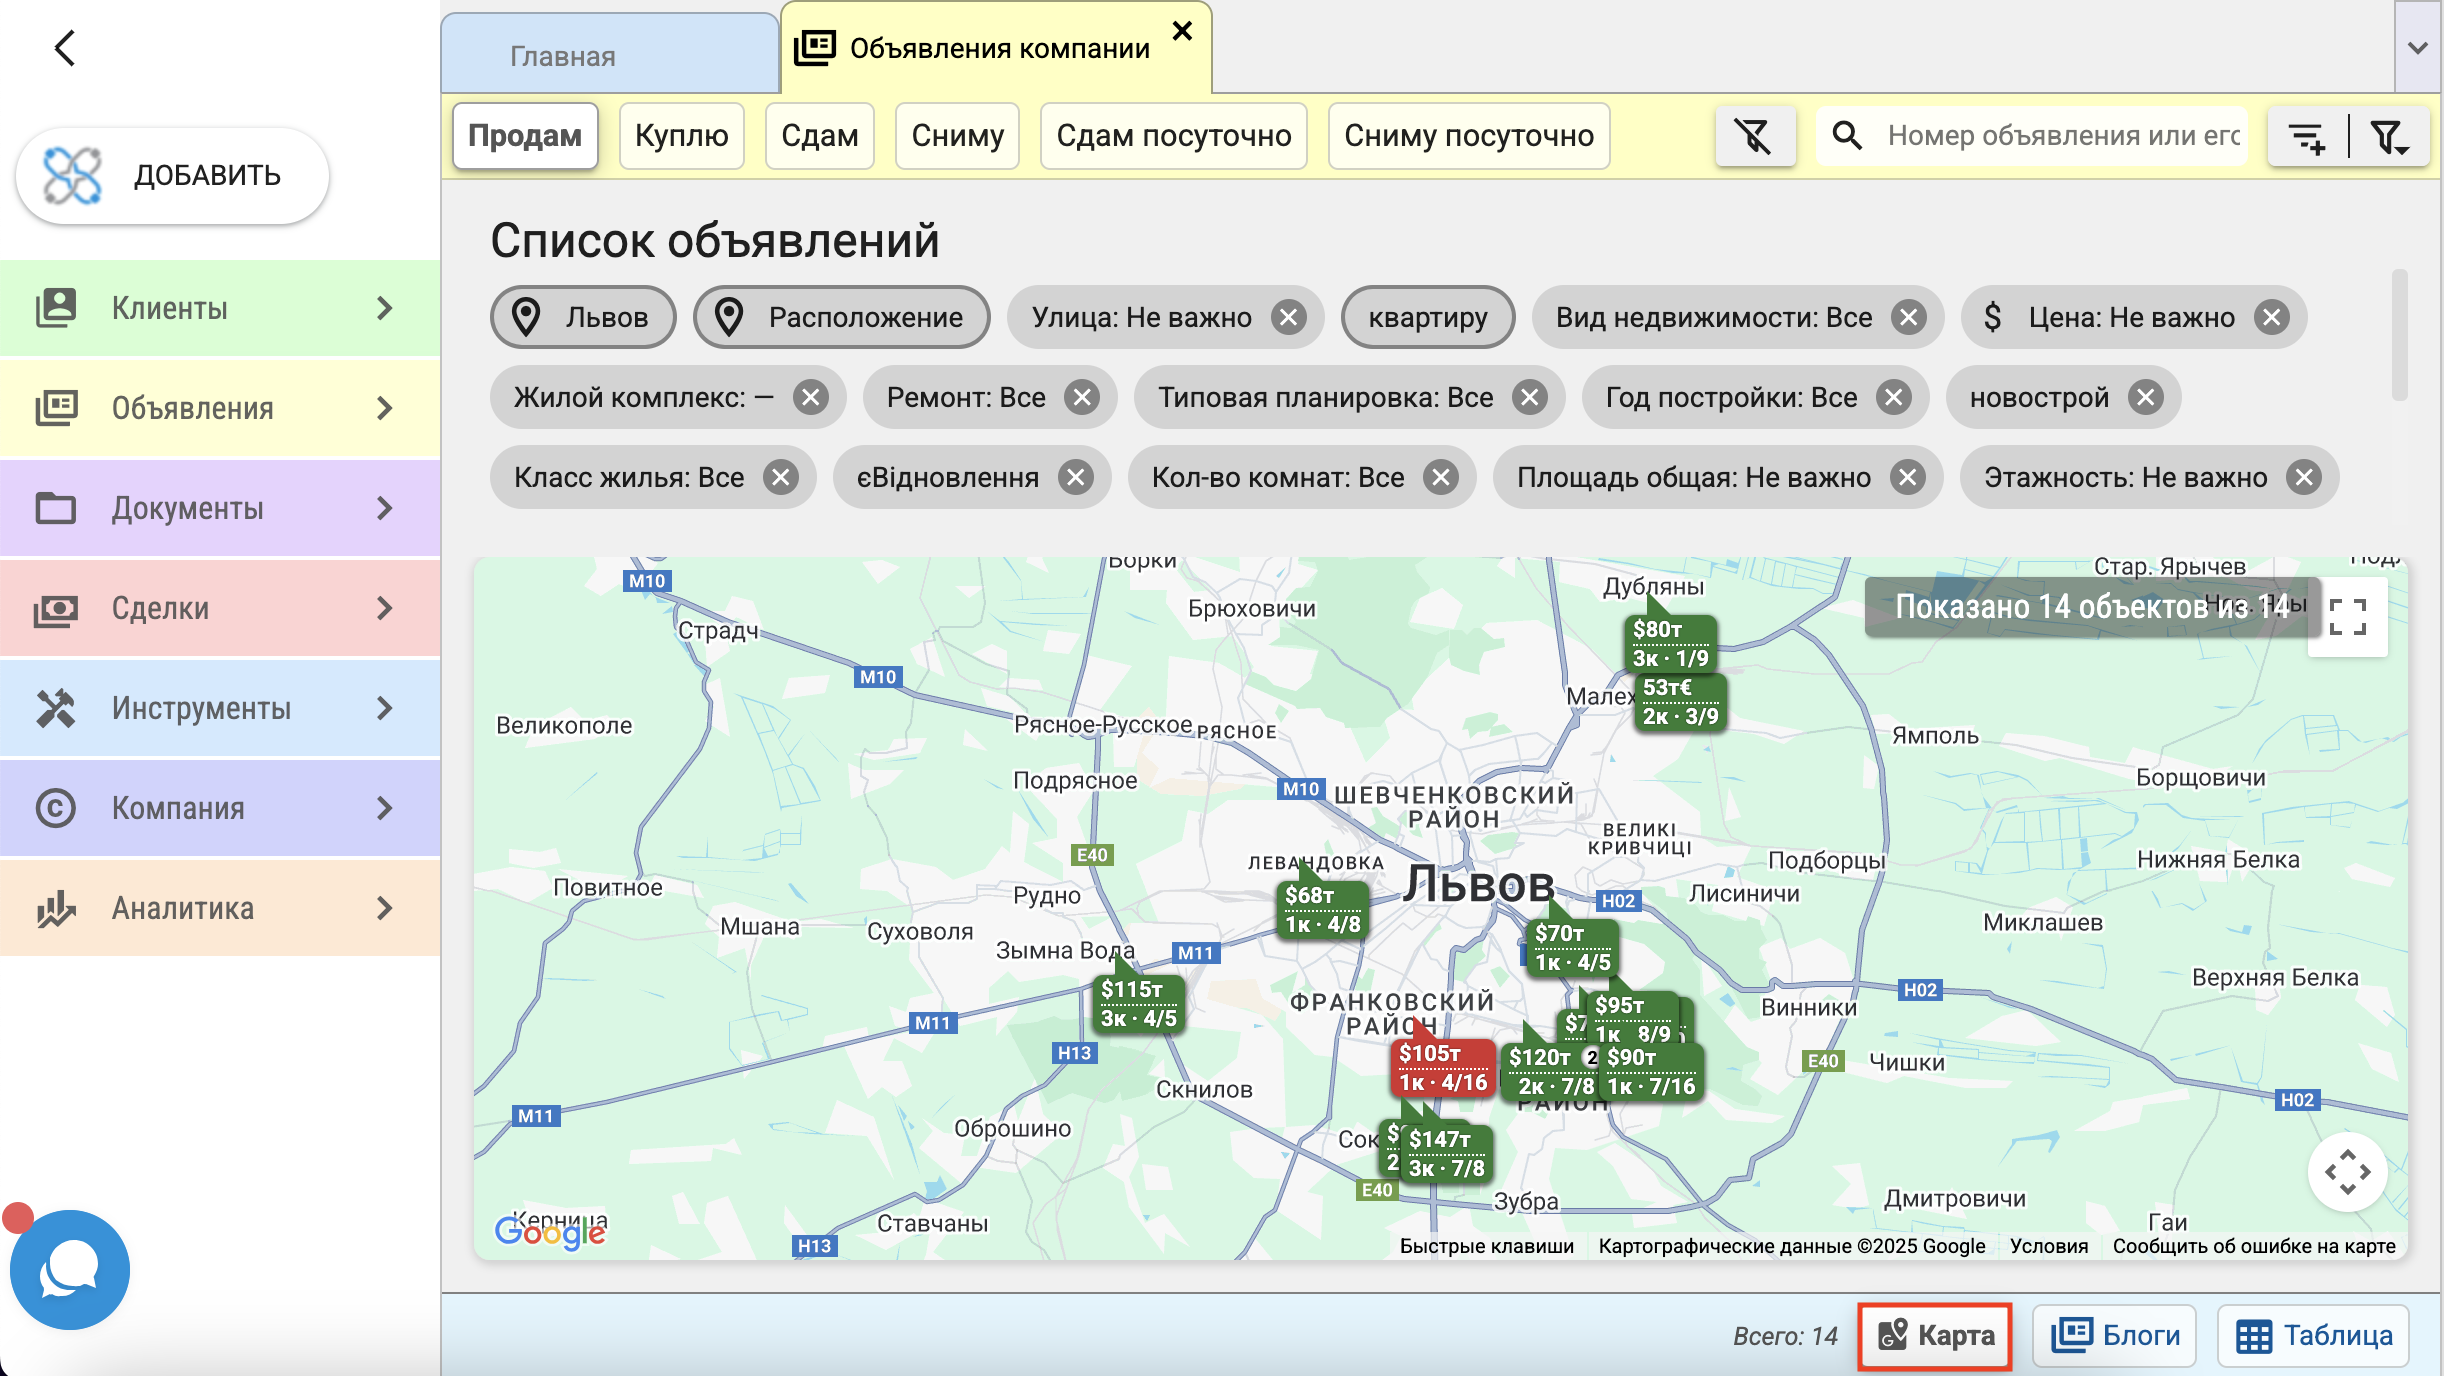This screenshot has height=1376, width=2448.
Task: Open the filter funnel dropdown icon
Action: 2390,136
